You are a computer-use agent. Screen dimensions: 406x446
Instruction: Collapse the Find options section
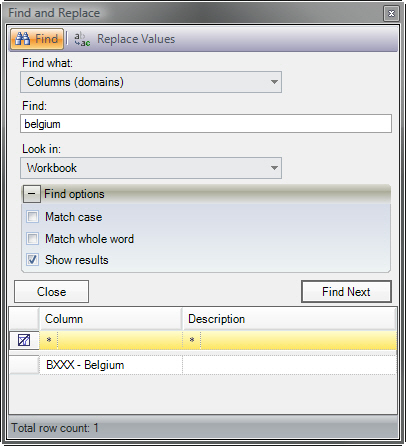pyautogui.click(x=32, y=194)
